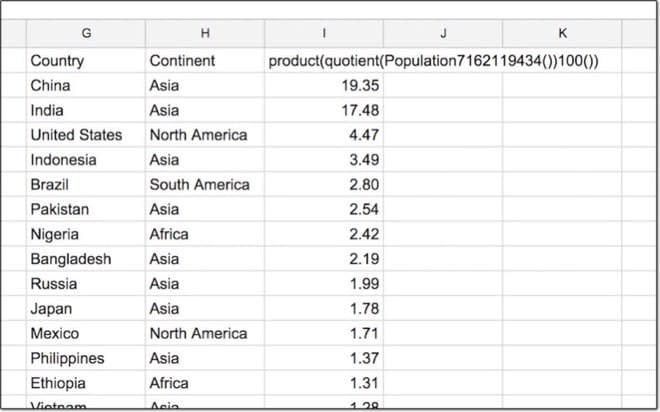The width and height of the screenshot is (660, 412).
Task: Click the Continent header cell
Action: [x=205, y=61]
